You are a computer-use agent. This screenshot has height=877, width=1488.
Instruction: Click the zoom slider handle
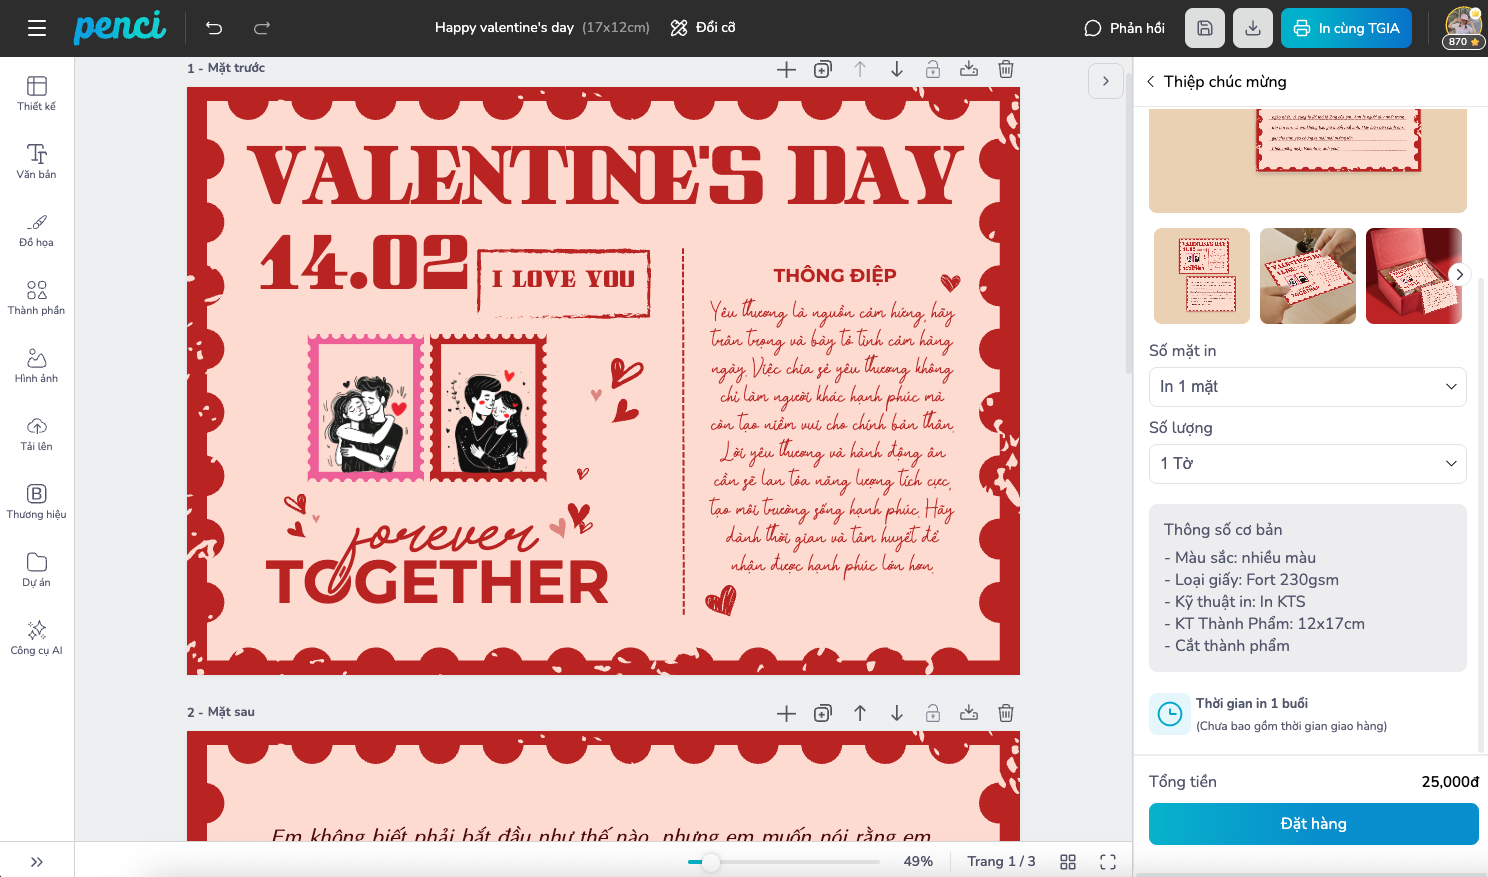pyautogui.click(x=711, y=862)
